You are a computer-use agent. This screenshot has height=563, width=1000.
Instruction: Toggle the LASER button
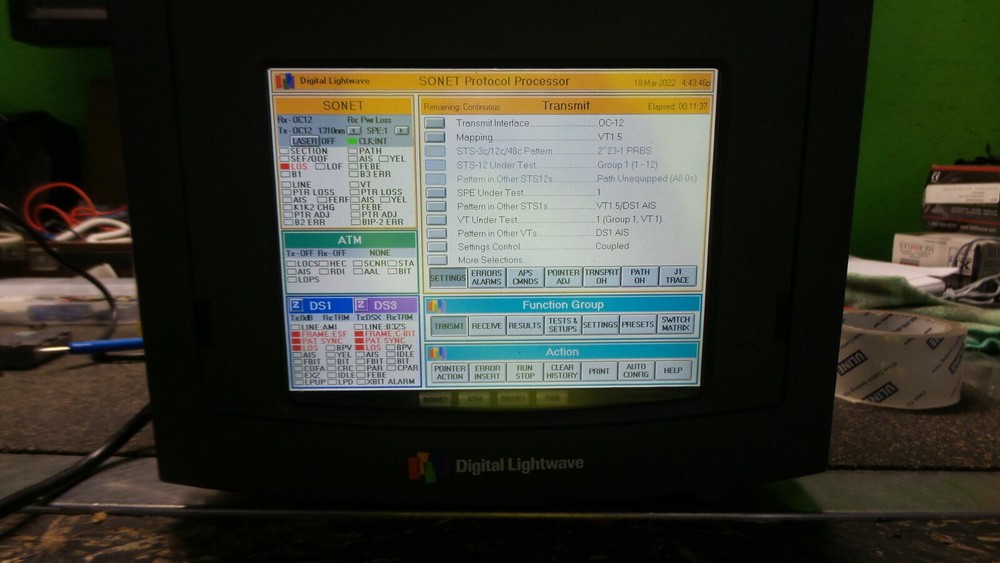point(305,141)
